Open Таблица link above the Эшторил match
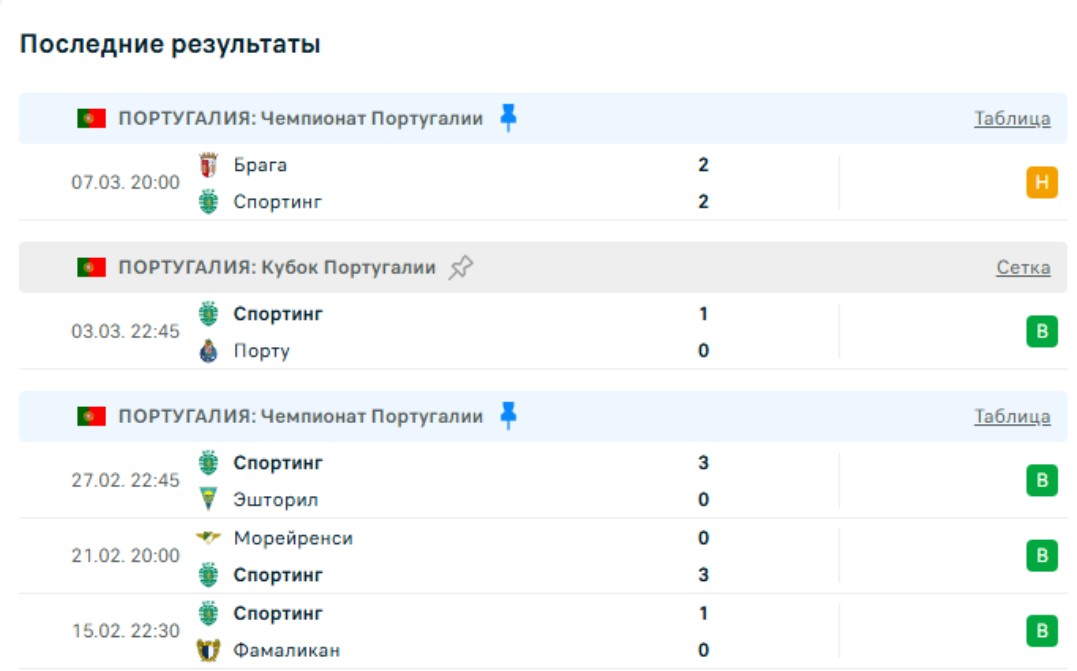 pos(1012,417)
